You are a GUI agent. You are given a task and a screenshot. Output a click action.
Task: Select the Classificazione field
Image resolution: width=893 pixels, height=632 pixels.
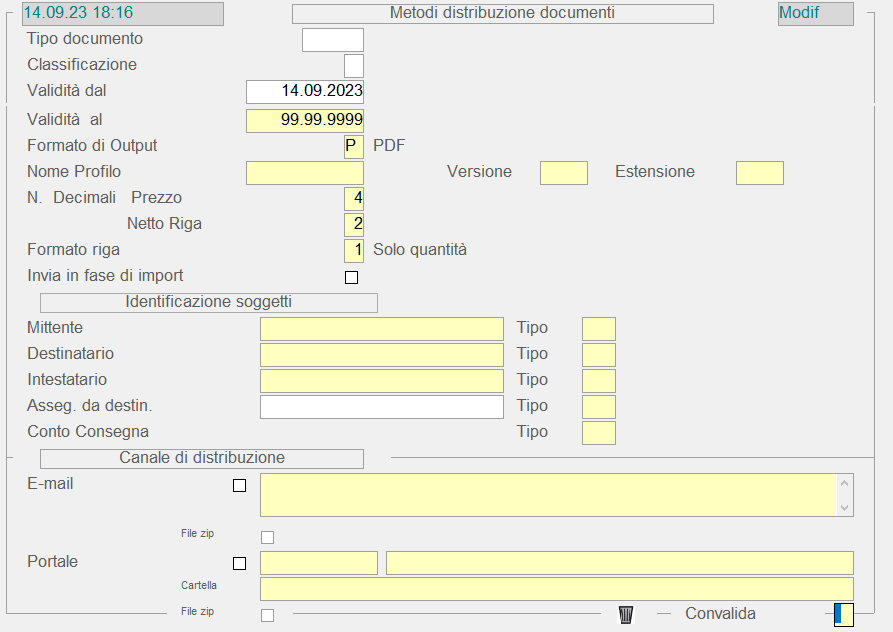[354, 66]
